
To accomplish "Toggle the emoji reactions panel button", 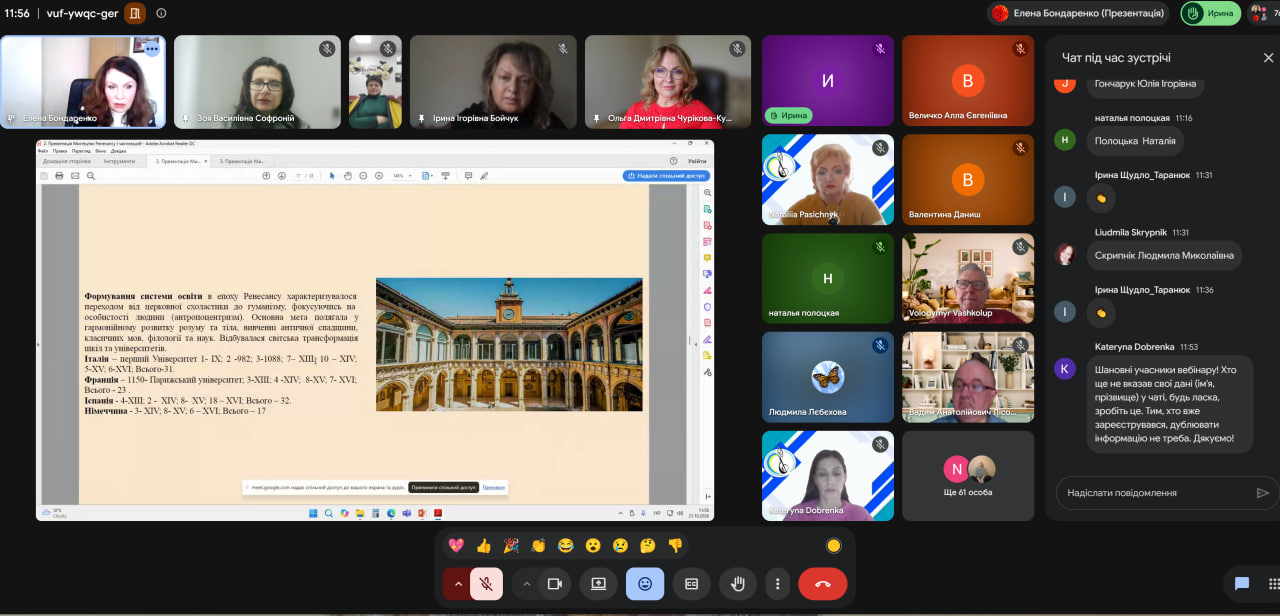I will tap(645, 584).
